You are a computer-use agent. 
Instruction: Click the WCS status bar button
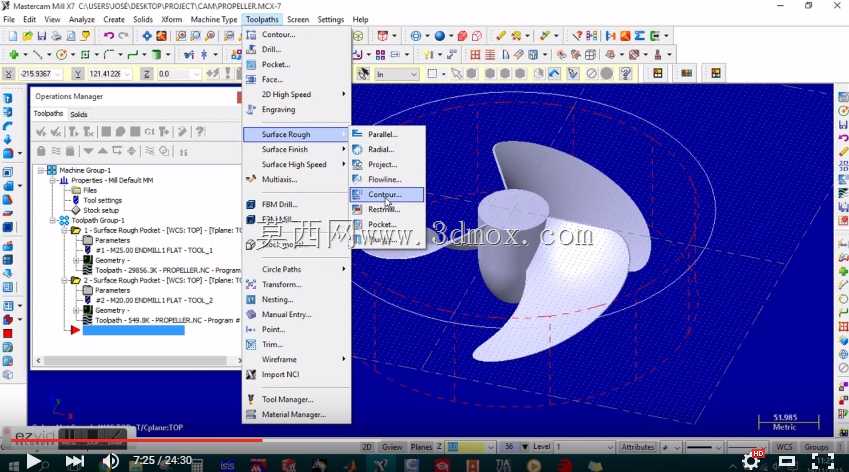point(784,447)
